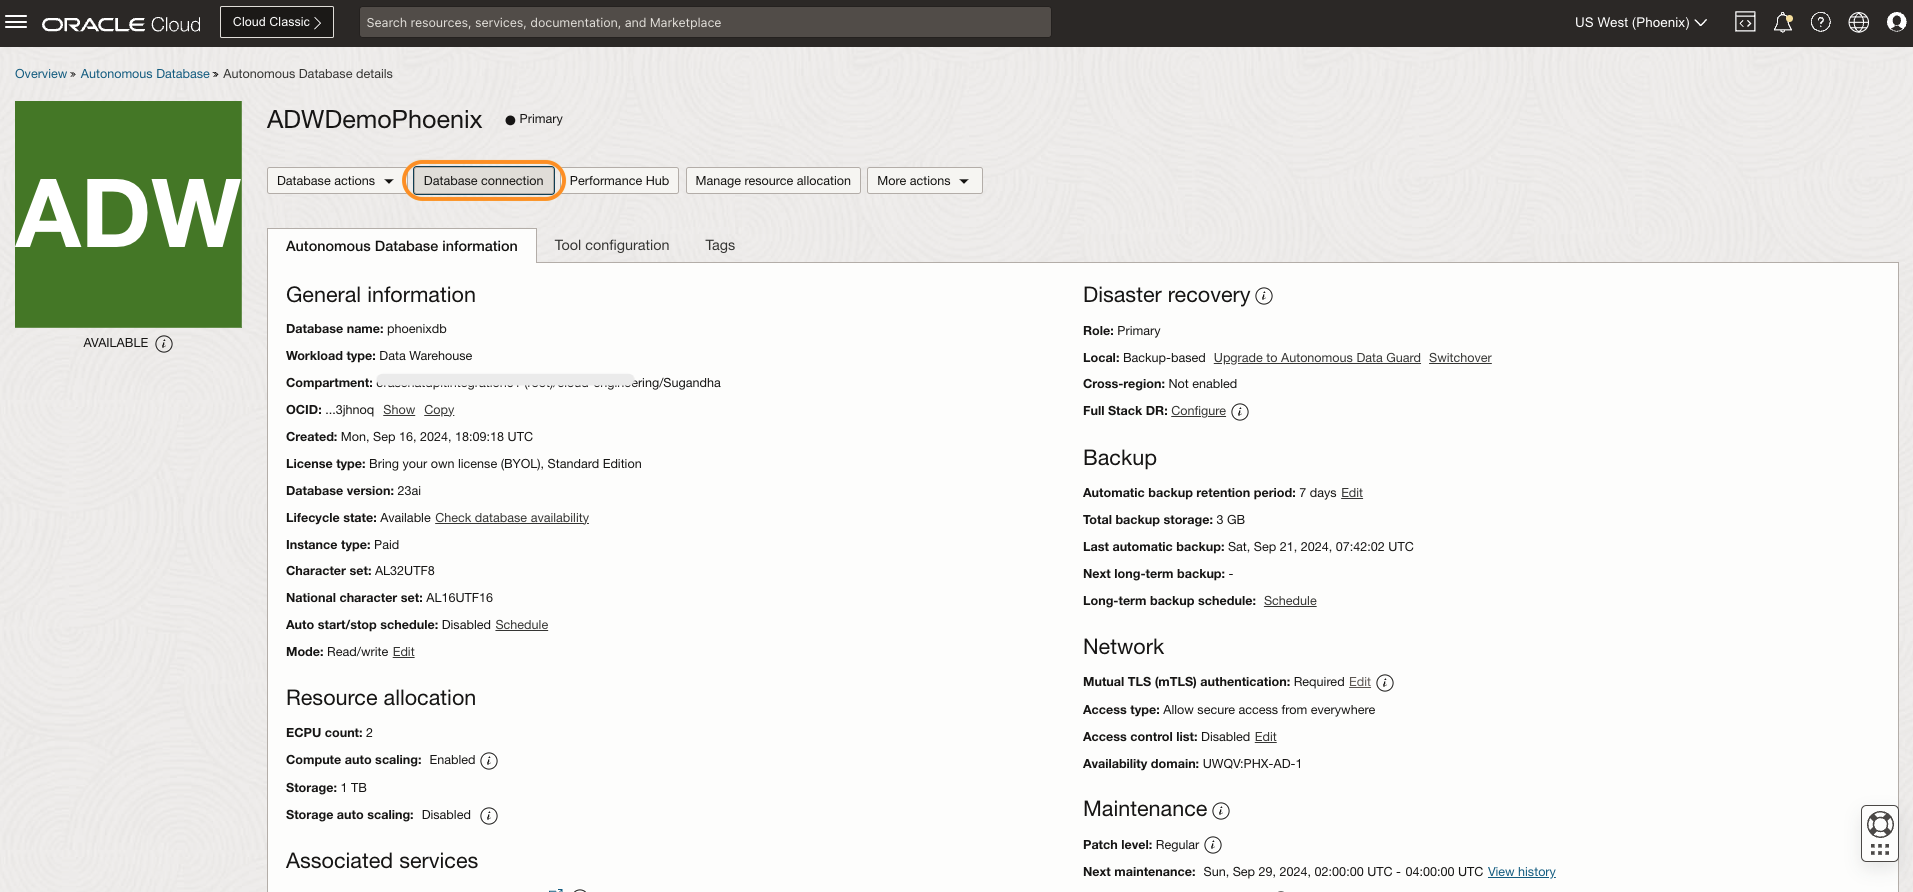Image resolution: width=1913 pixels, height=892 pixels.
Task: Edit the Read/write mode
Action: [x=403, y=652]
